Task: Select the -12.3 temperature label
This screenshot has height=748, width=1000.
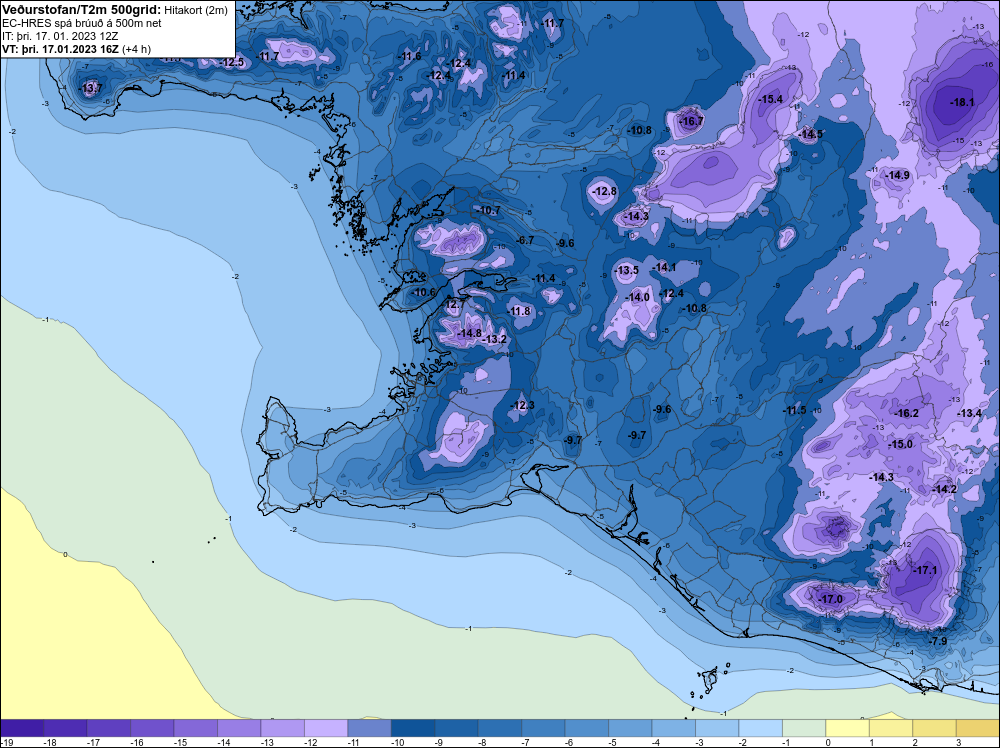Action: pyautogui.click(x=522, y=406)
